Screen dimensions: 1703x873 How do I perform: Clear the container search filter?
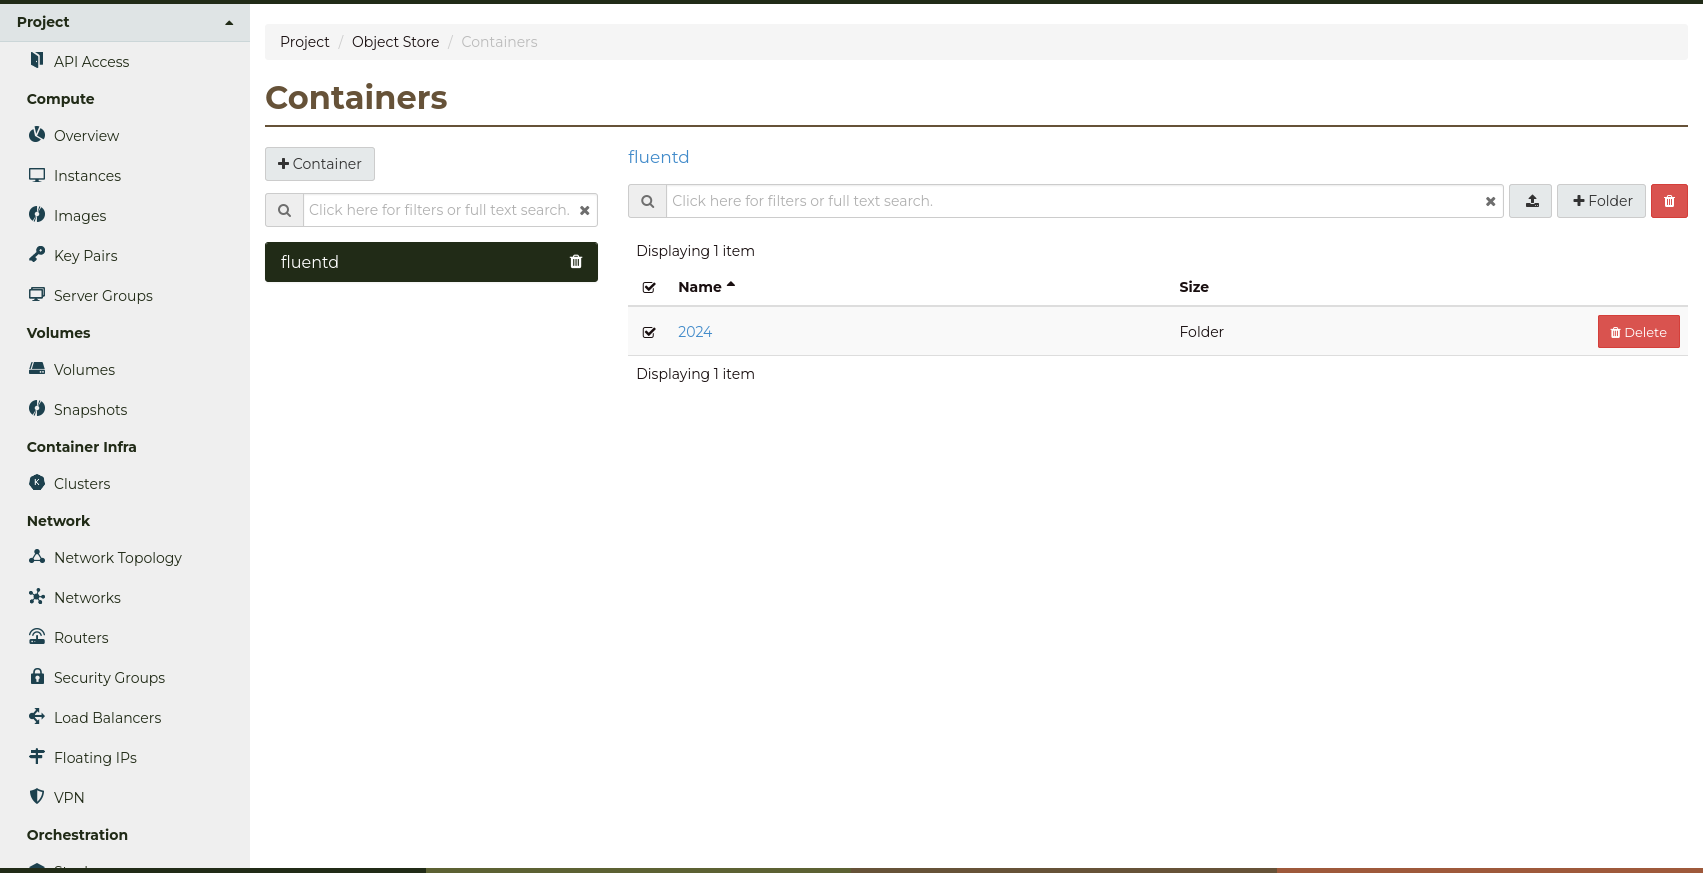(585, 210)
